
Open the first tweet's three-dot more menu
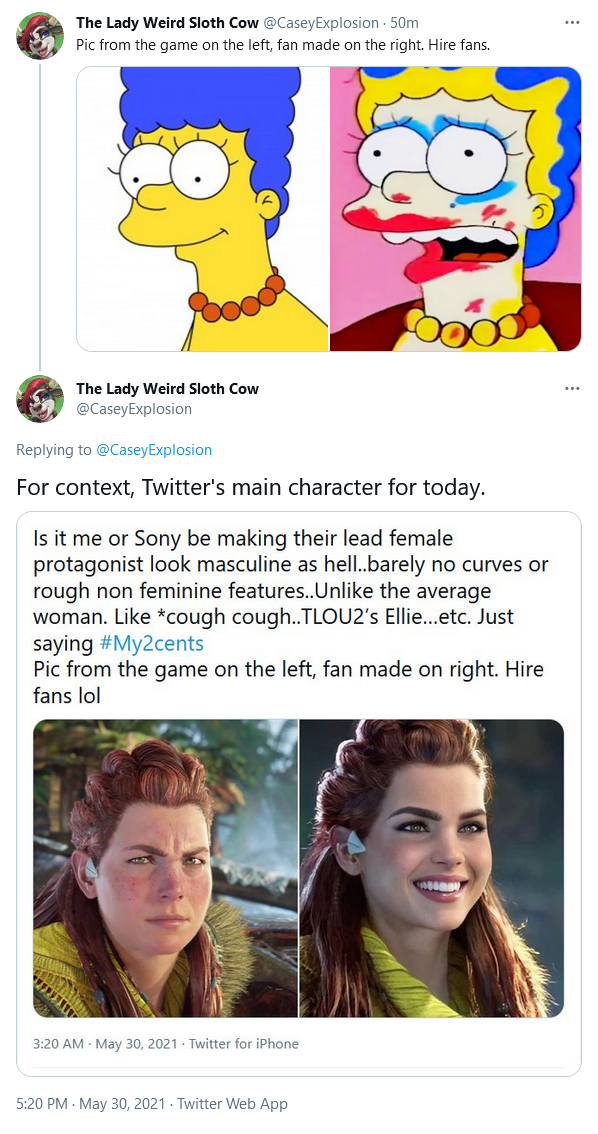[572, 22]
